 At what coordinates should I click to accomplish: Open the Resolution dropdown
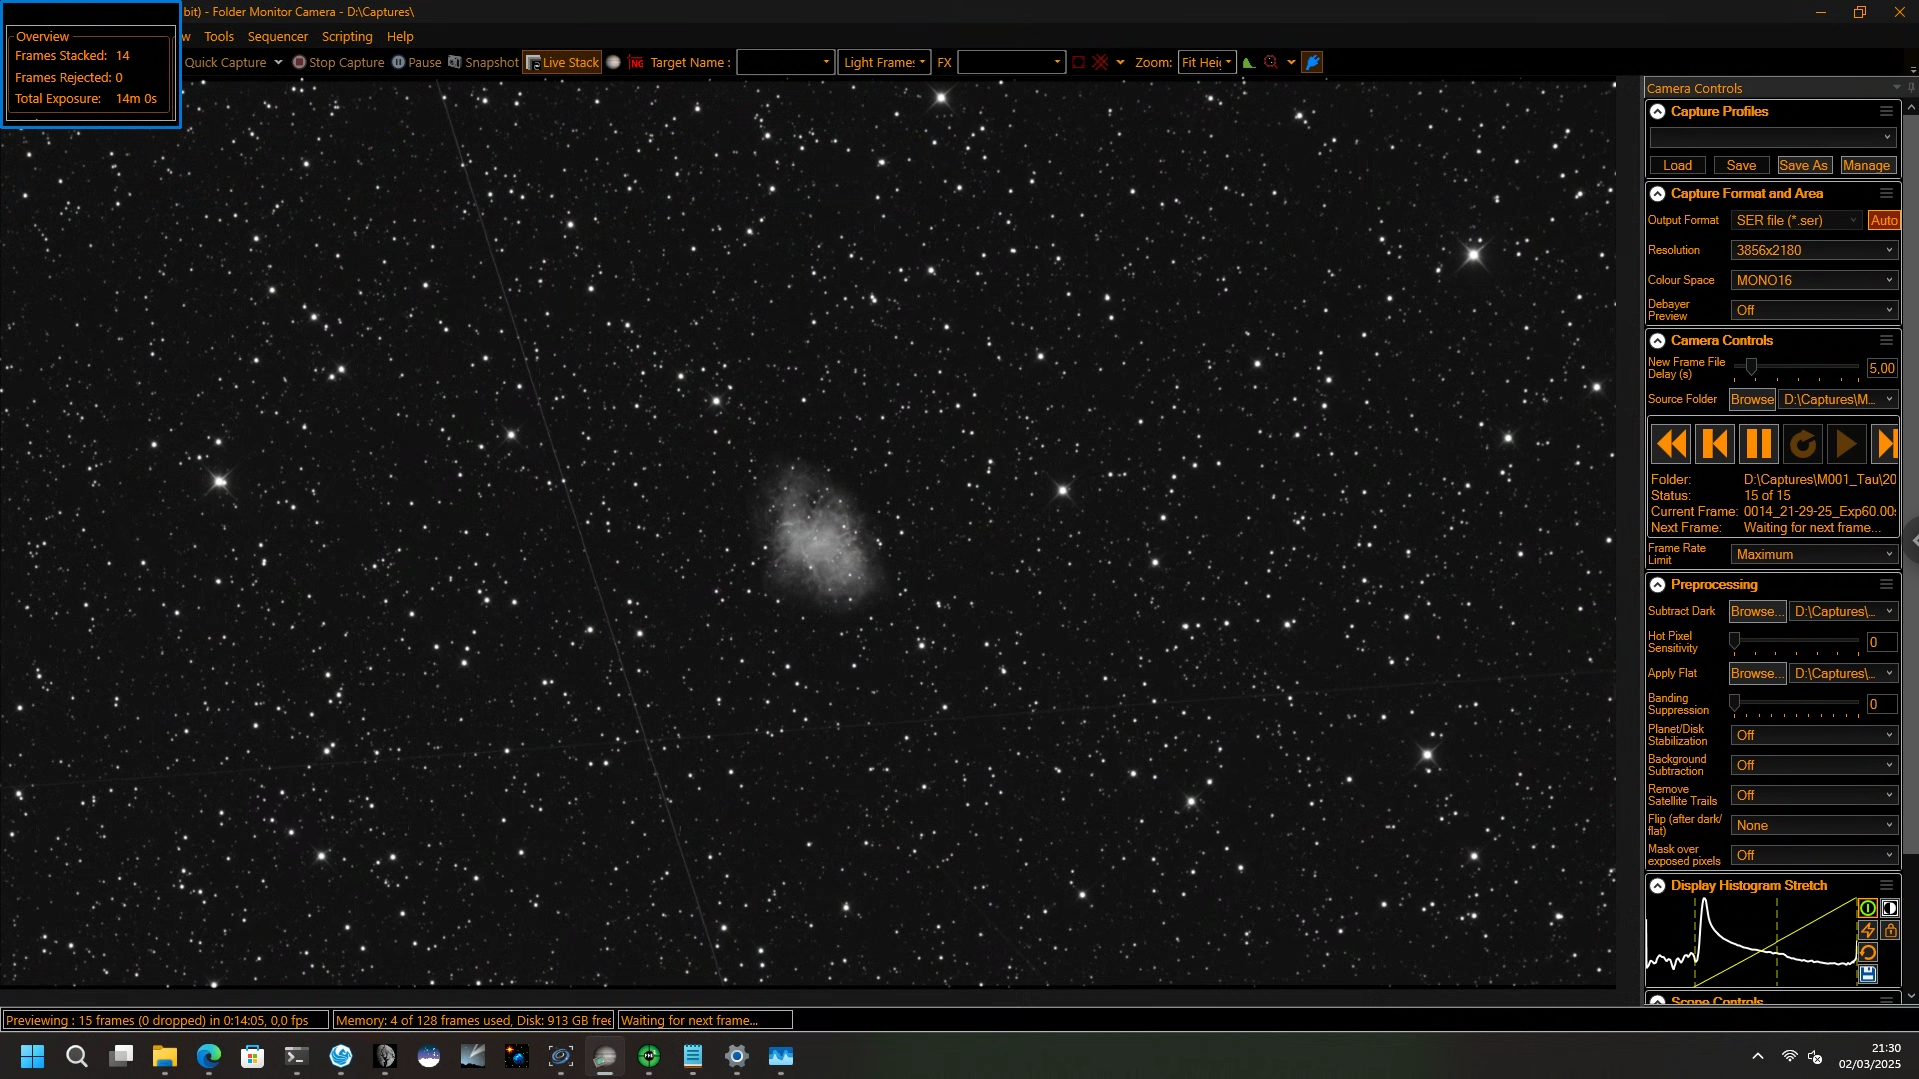tap(1815, 250)
